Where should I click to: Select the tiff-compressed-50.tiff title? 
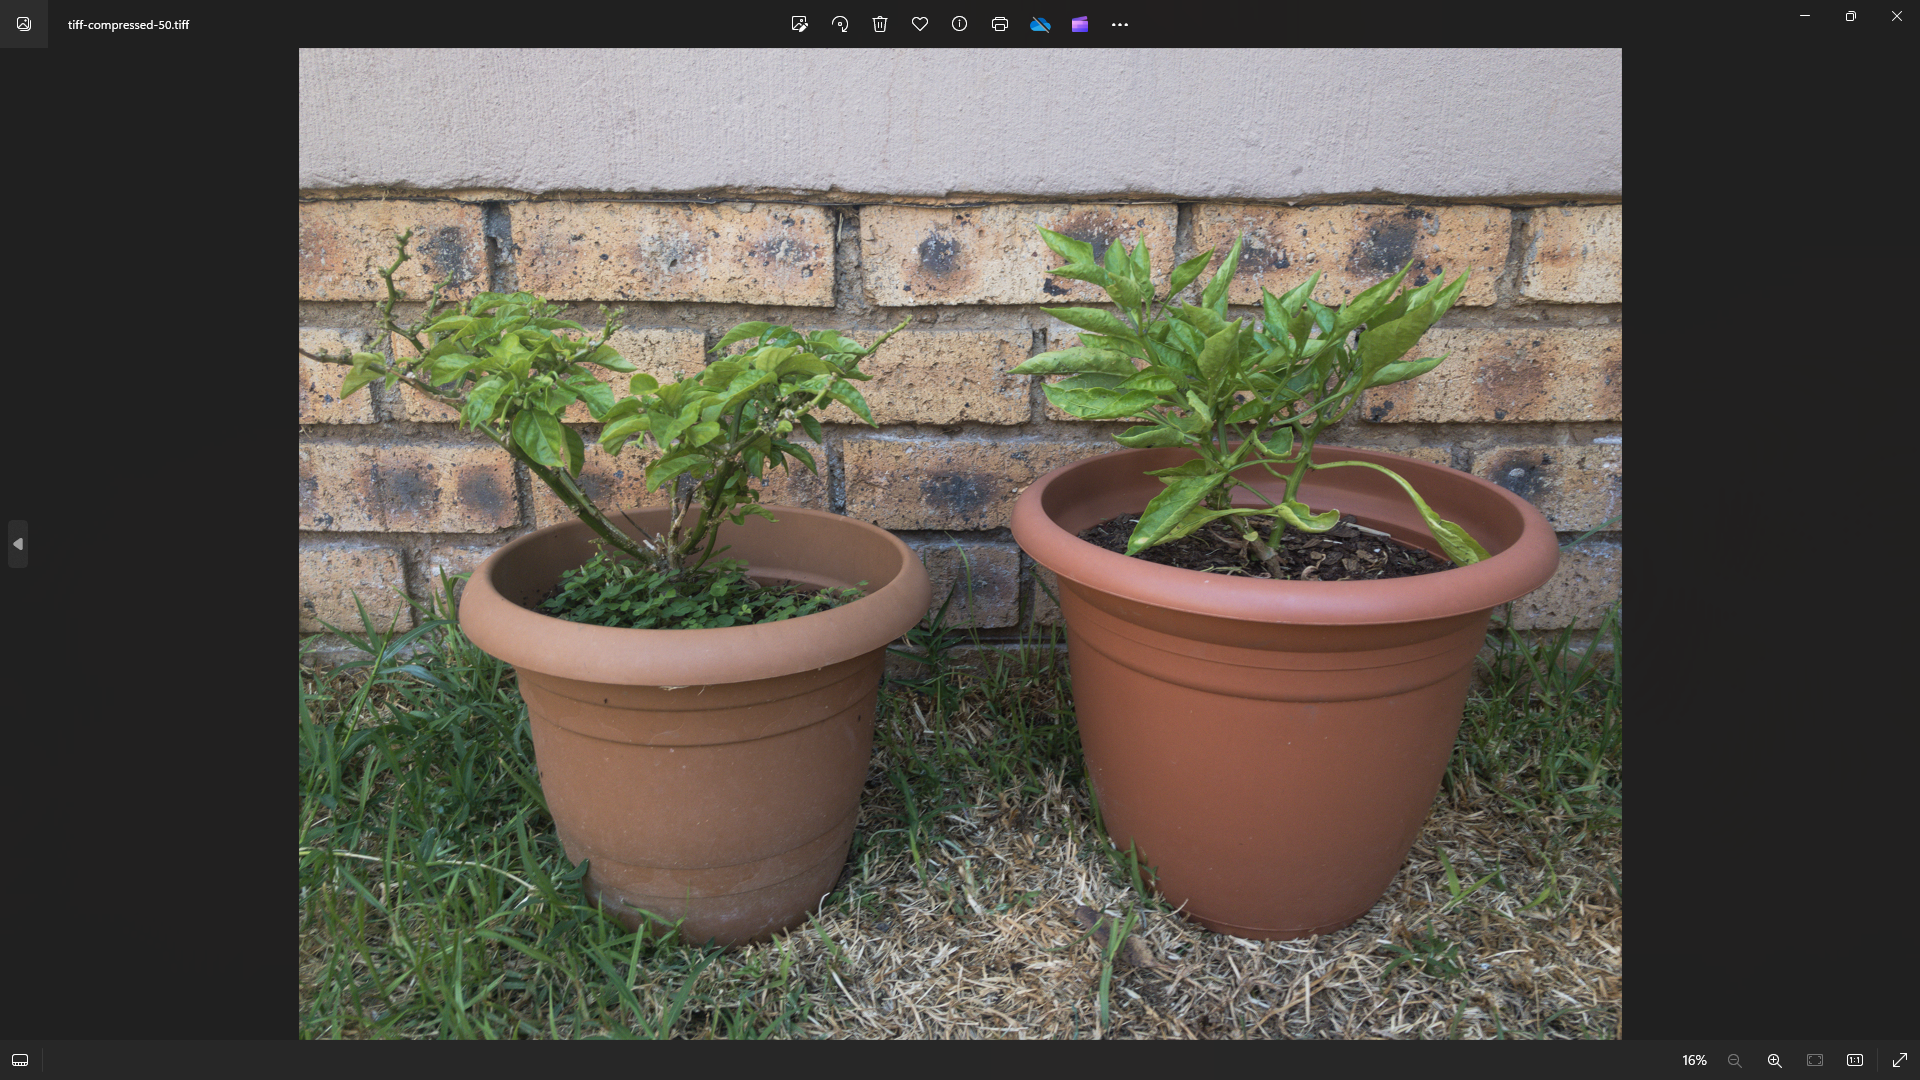pos(127,24)
